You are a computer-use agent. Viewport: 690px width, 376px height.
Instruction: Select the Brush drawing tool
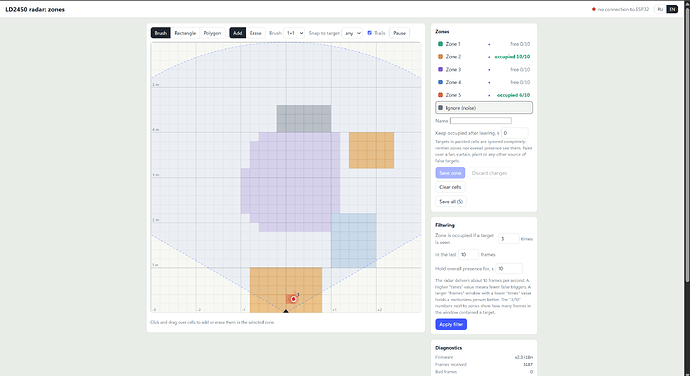pyautogui.click(x=161, y=33)
